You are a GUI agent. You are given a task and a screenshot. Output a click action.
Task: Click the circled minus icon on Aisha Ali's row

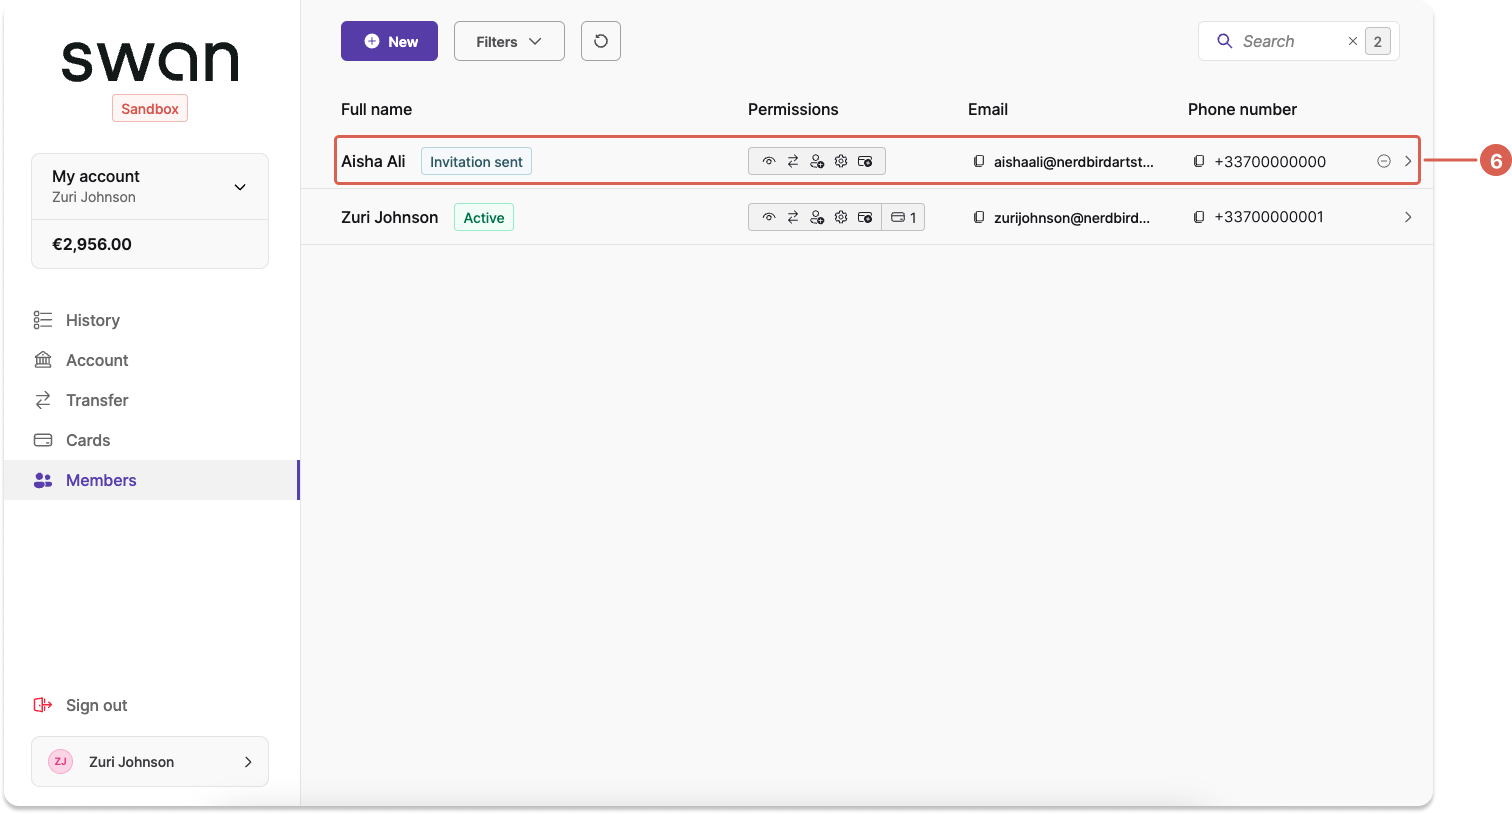(x=1384, y=161)
